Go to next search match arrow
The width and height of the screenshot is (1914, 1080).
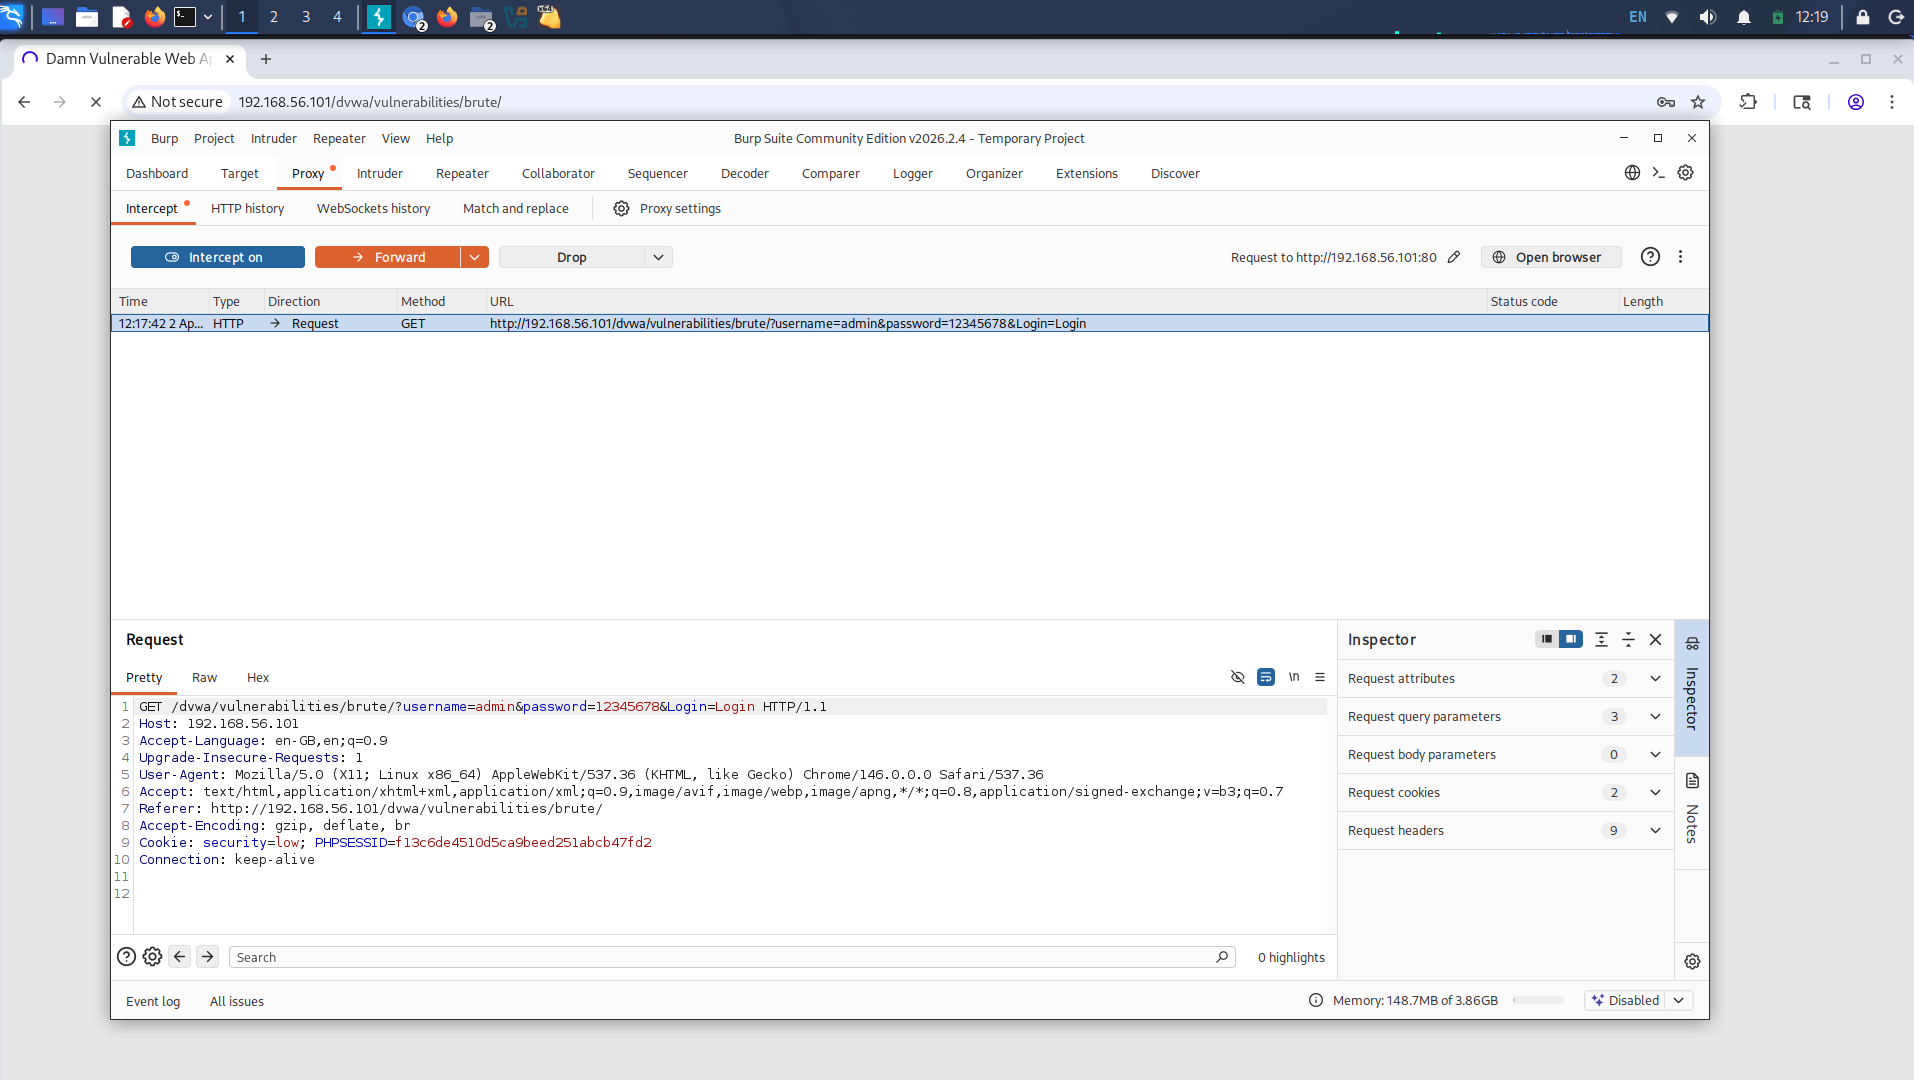[x=207, y=956]
